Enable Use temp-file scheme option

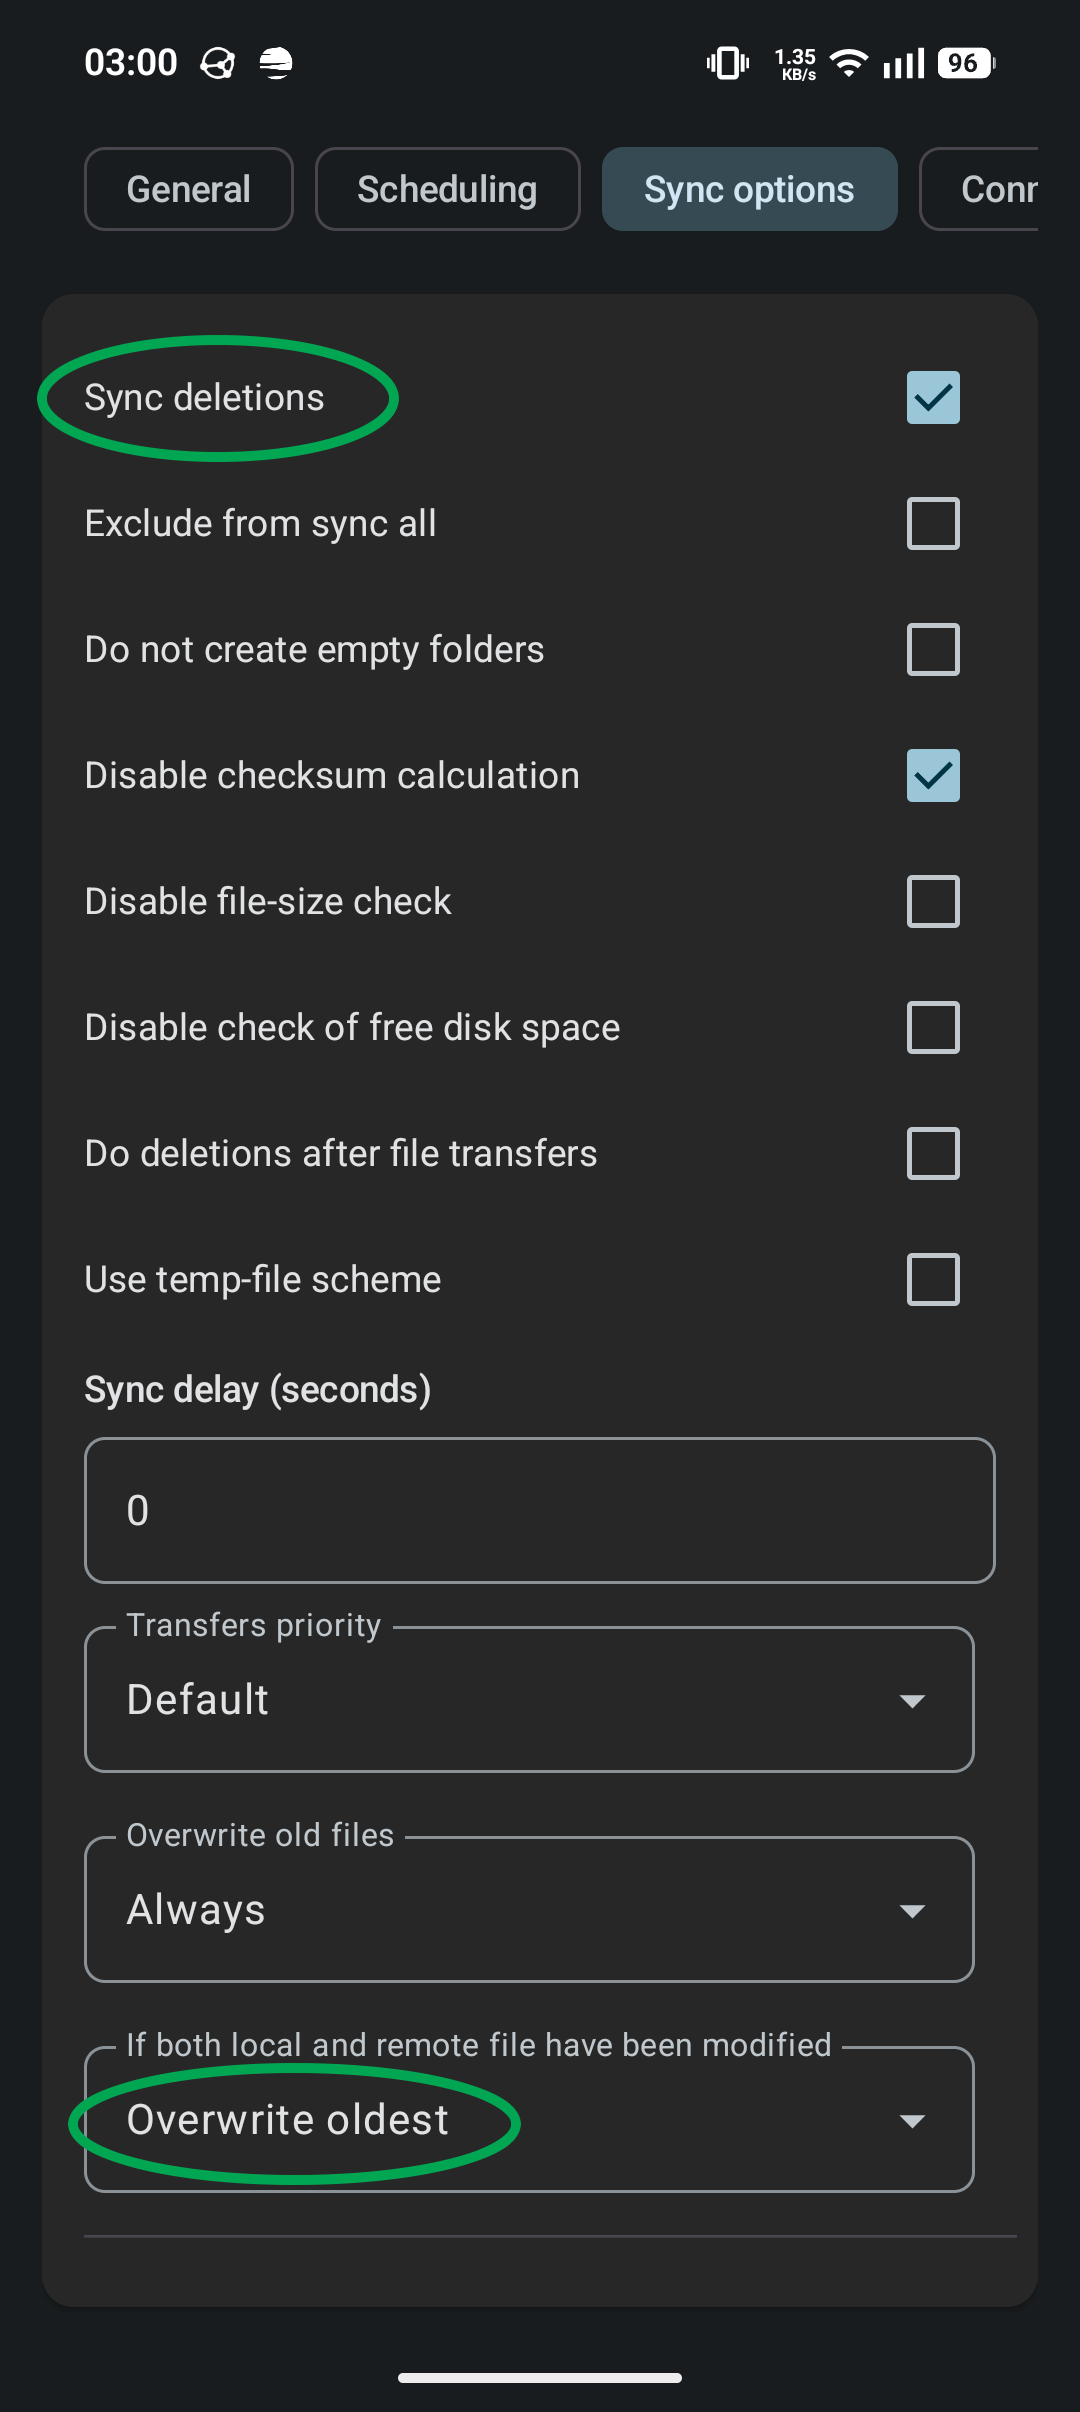[933, 1280]
